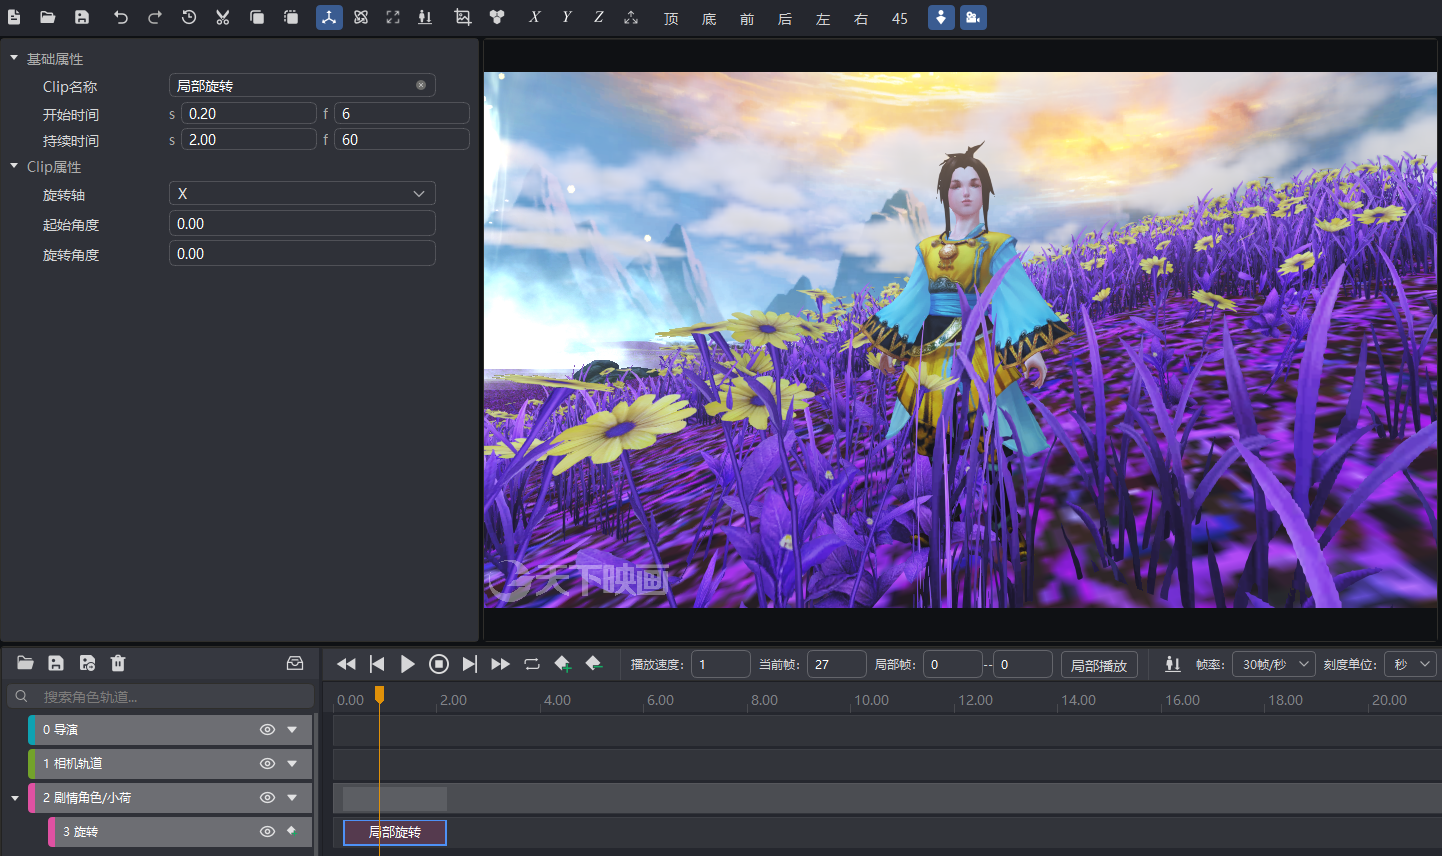
Task: Toggle the blue down-arrow pin button
Action: (x=941, y=17)
